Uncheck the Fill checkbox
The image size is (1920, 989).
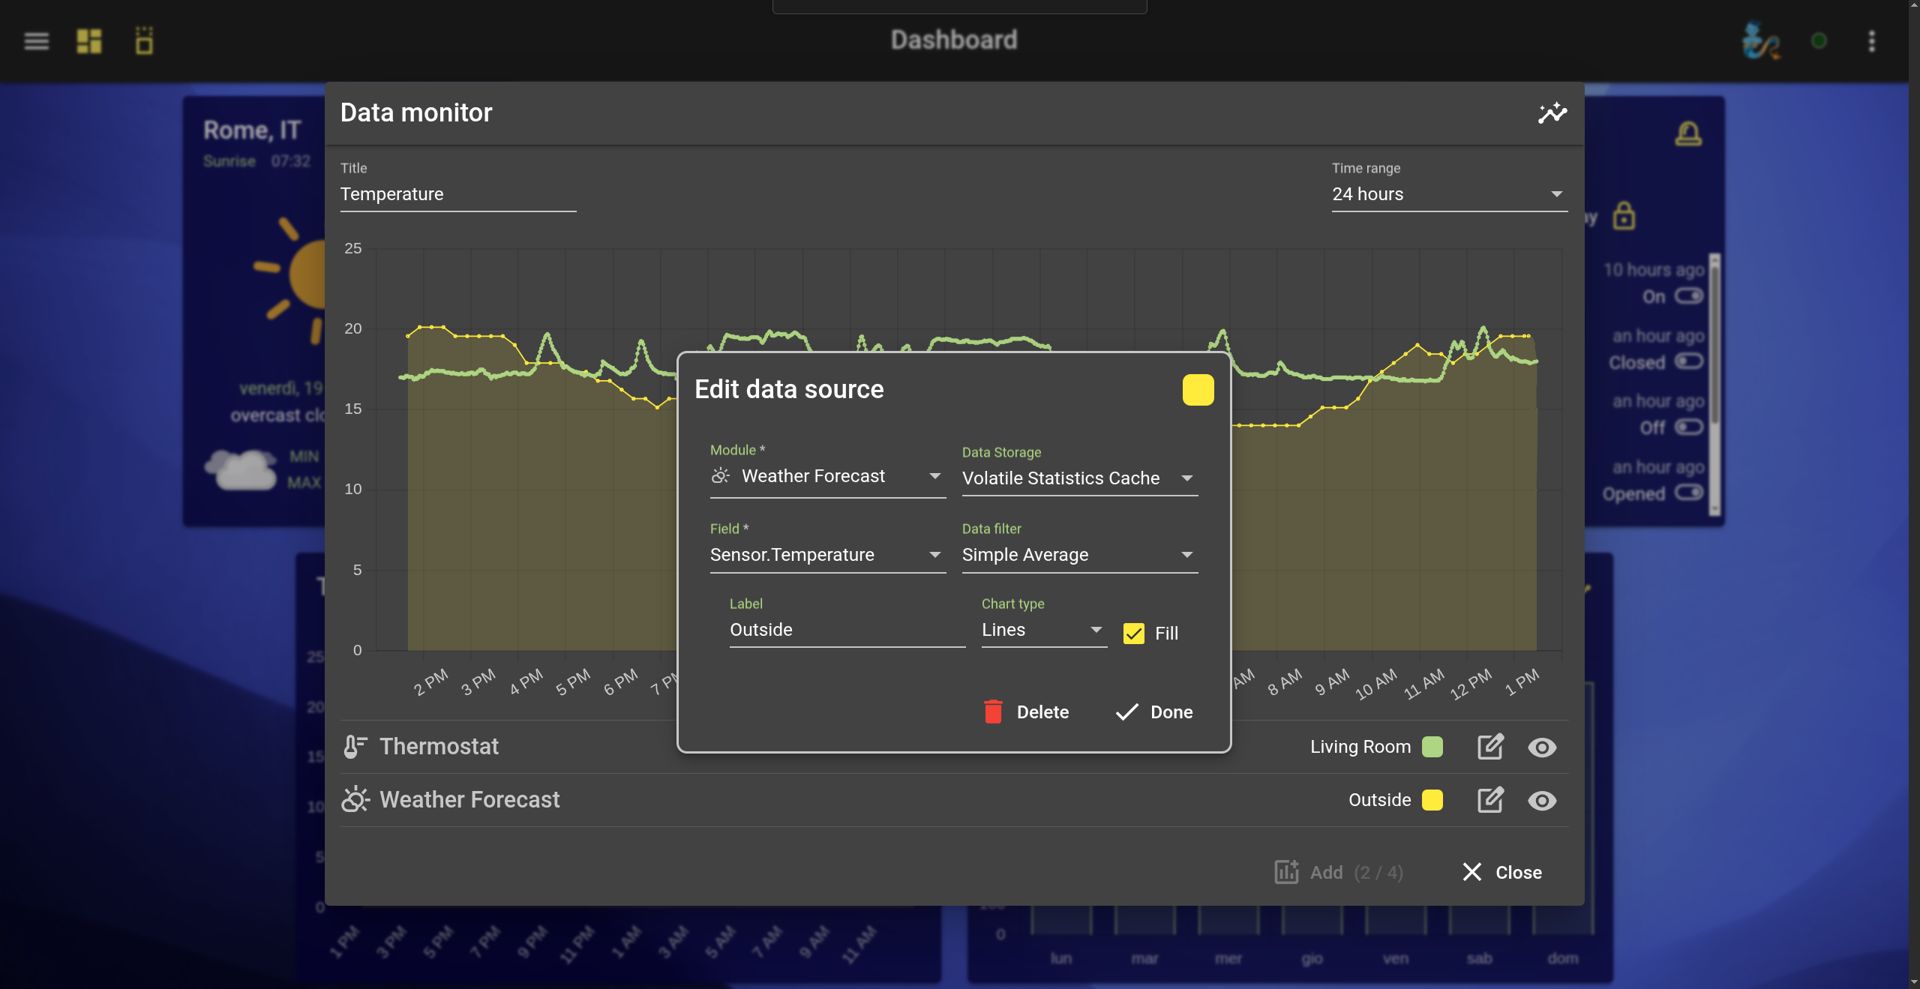point(1133,633)
